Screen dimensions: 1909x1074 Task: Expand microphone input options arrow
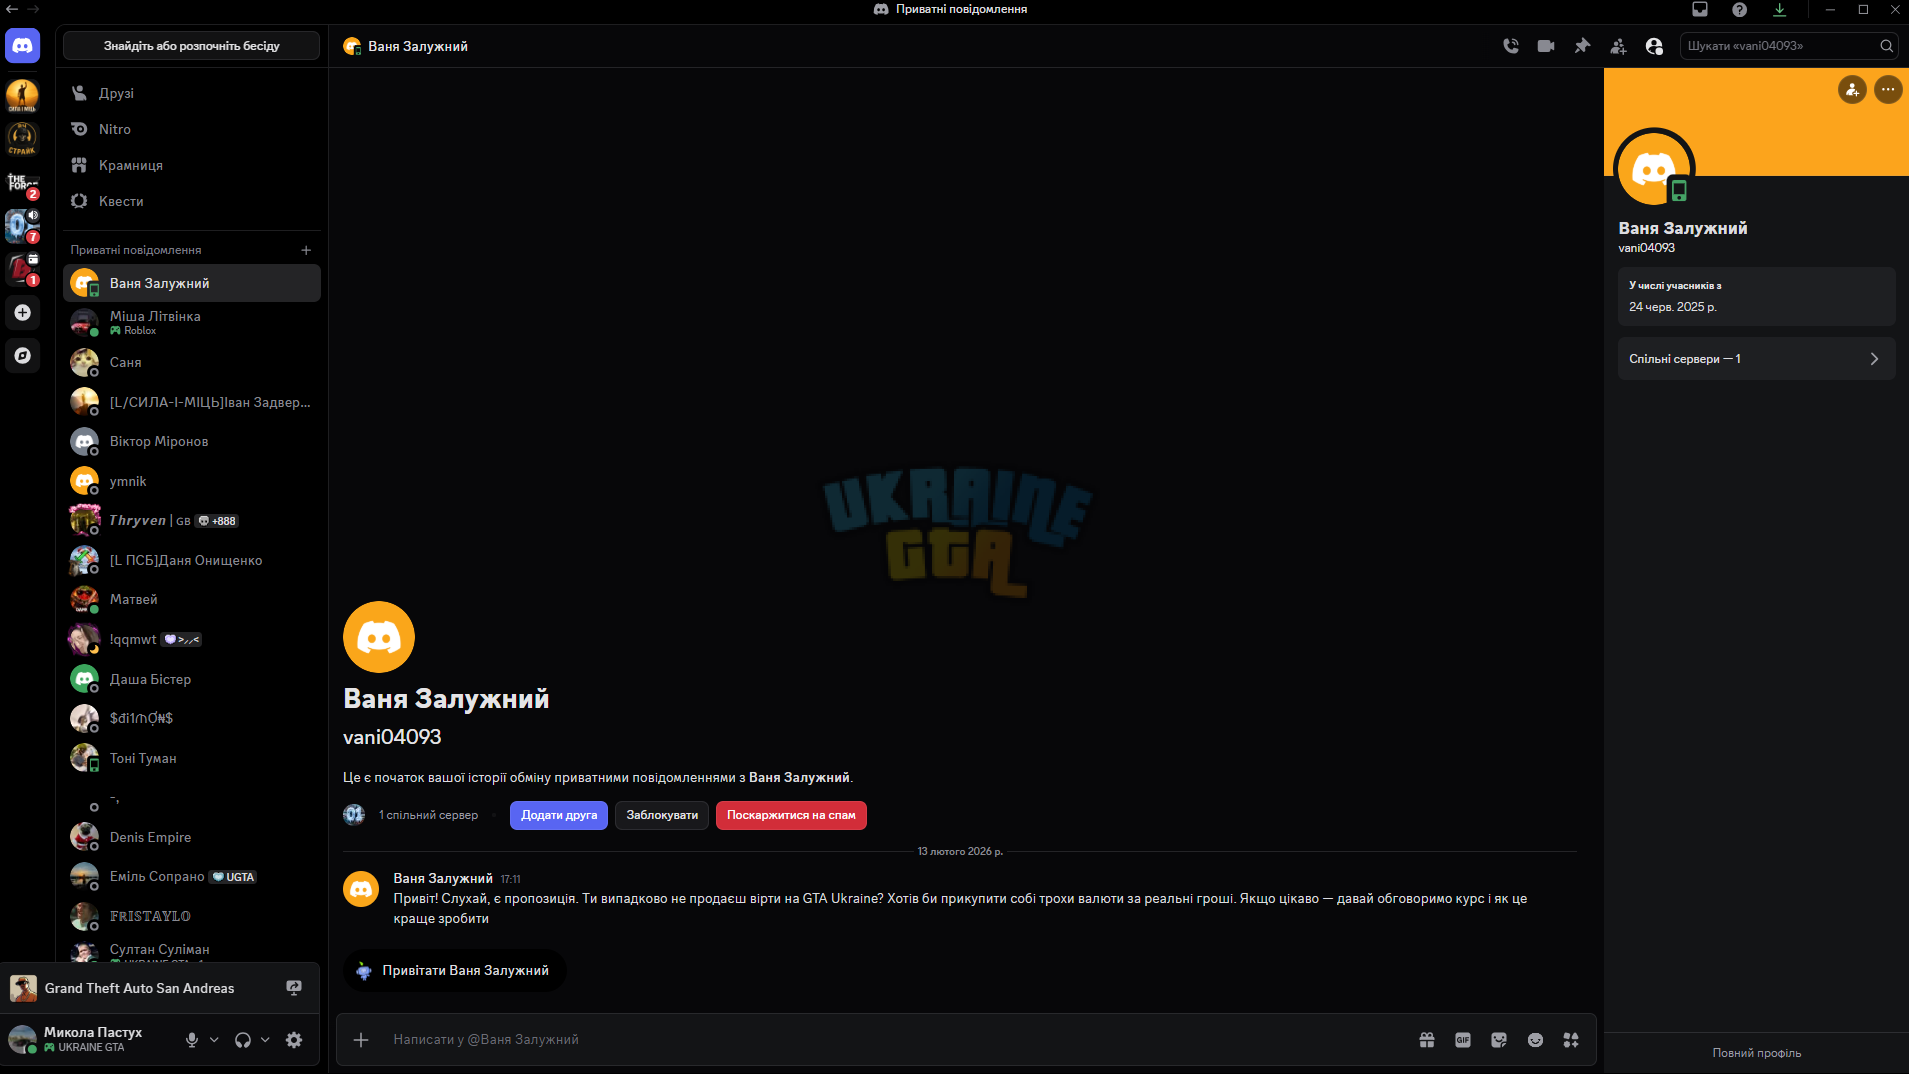(214, 1040)
